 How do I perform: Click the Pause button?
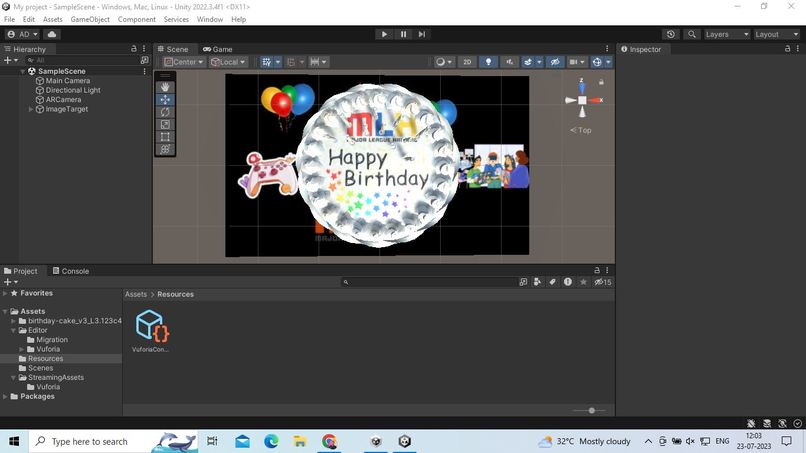[404, 34]
